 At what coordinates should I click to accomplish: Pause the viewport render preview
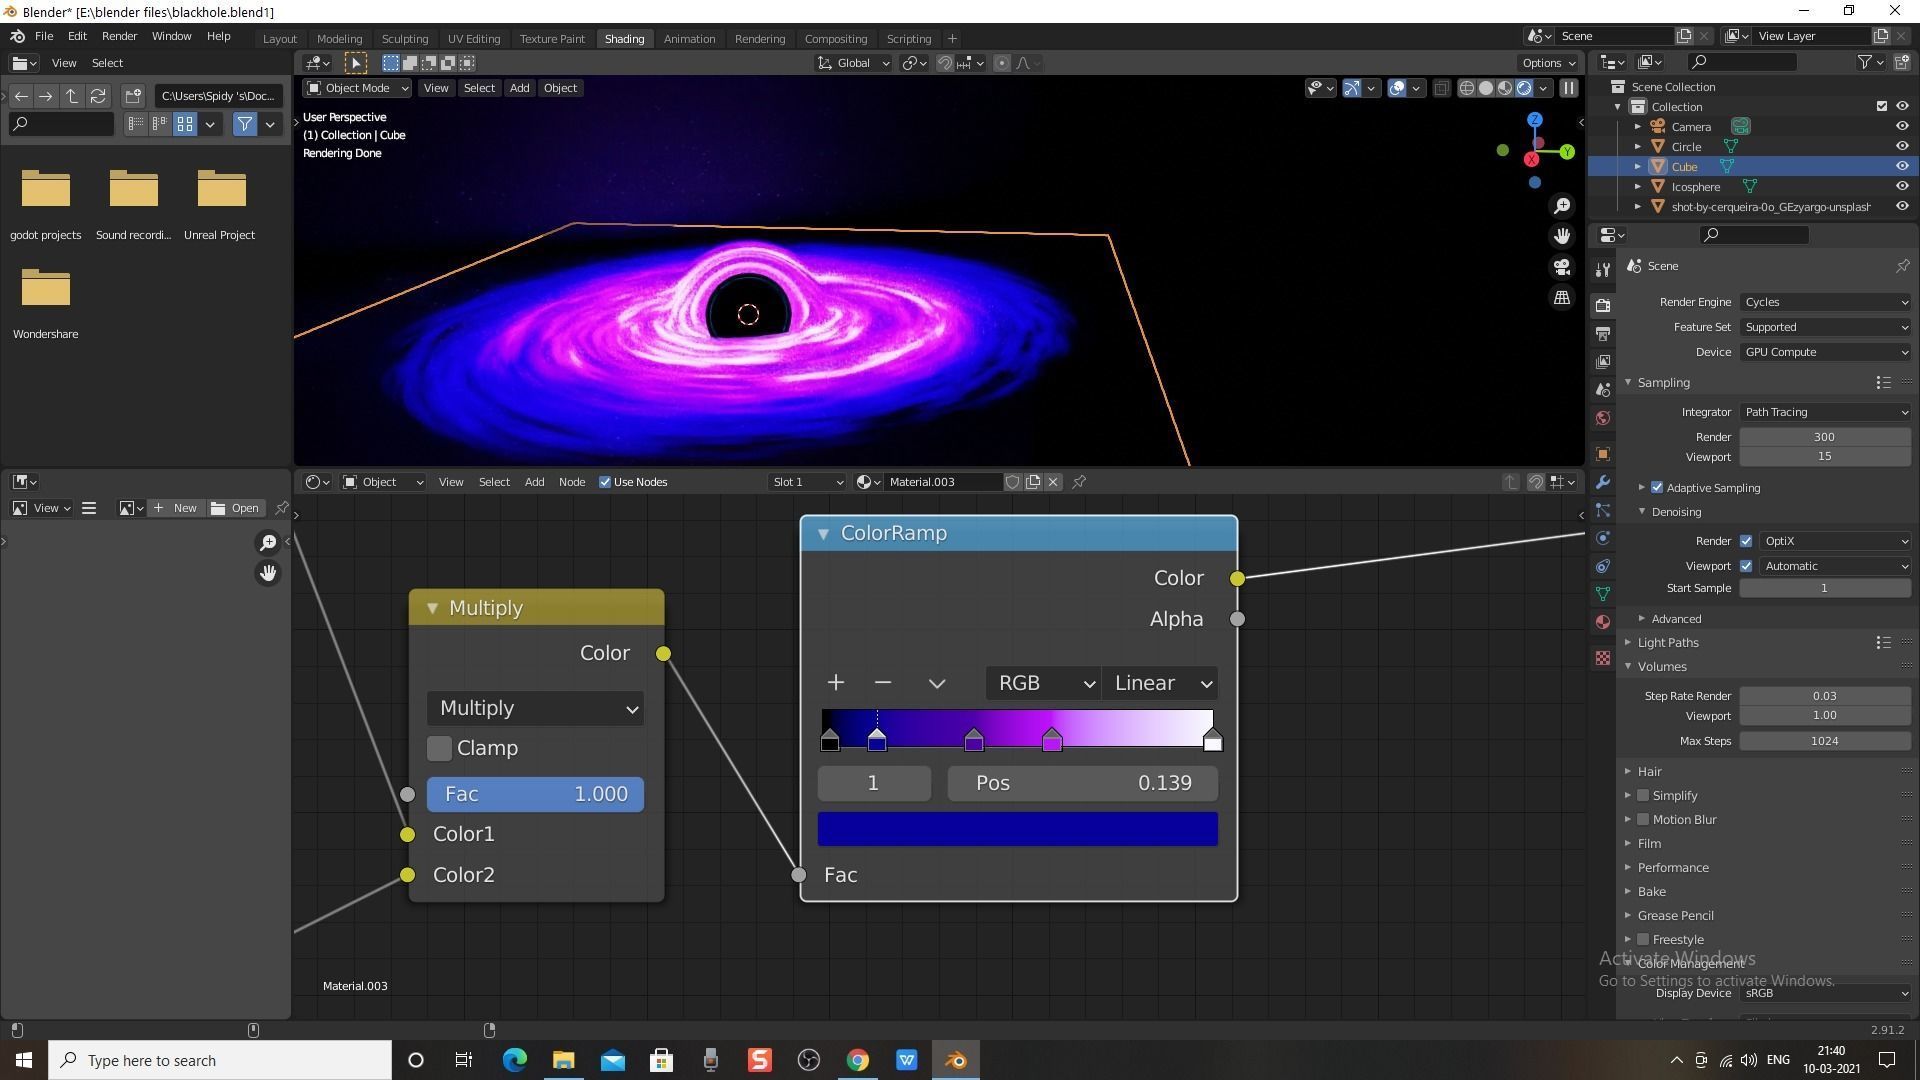tap(1569, 88)
